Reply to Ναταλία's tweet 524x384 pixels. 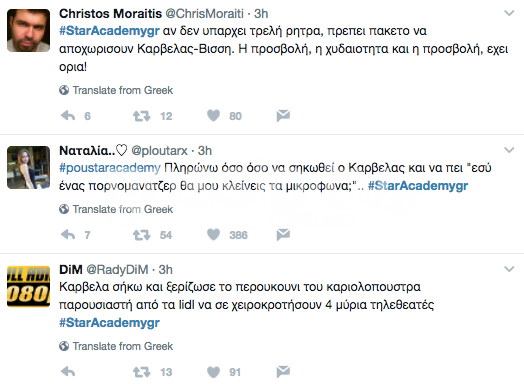click(68, 235)
